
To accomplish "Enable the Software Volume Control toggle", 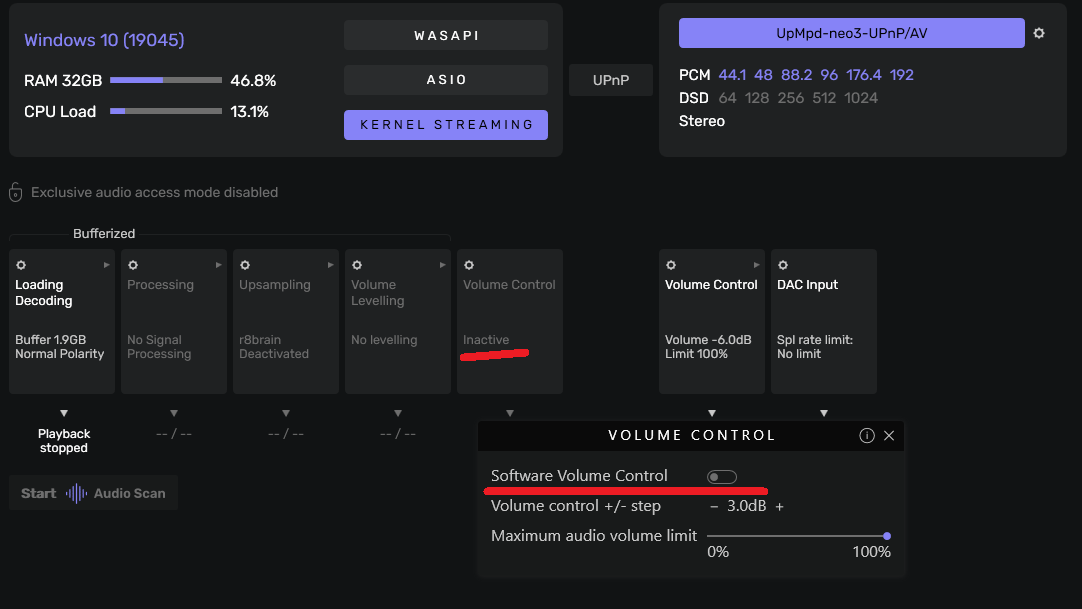I will click(721, 477).
